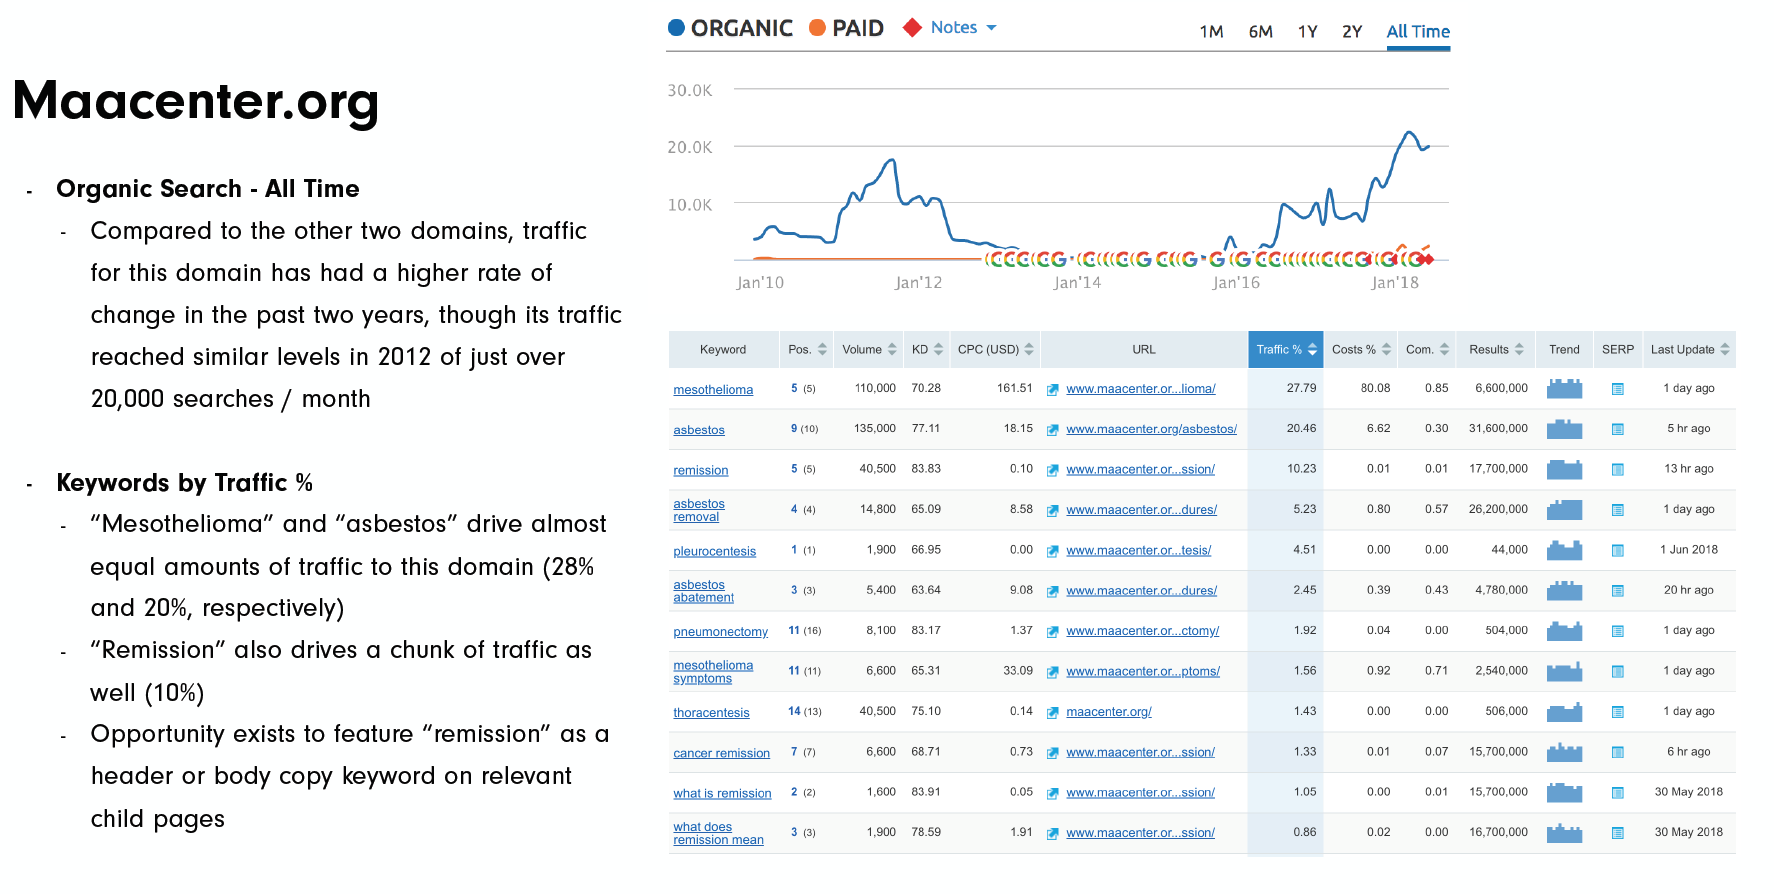This screenshot has height=894, width=1774.
Task: Open the asbestos abatement keyword link
Action: (x=703, y=591)
